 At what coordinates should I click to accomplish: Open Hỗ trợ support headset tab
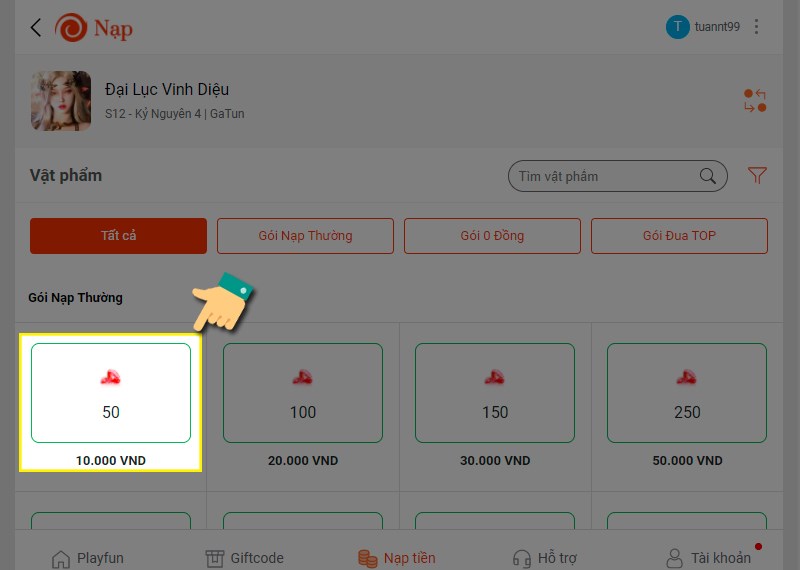[x=544, y=558]
